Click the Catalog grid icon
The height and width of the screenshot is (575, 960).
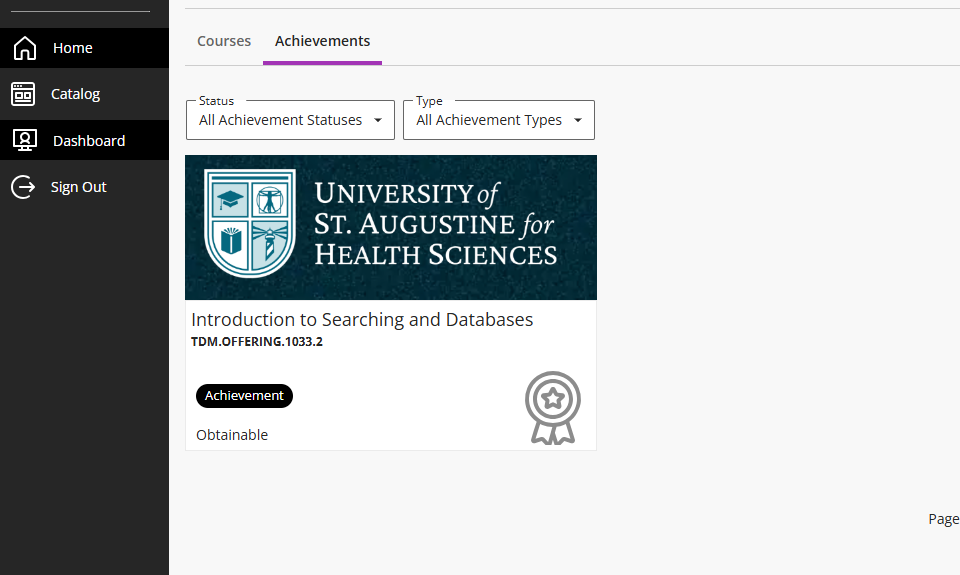click(x=23, y=94)
